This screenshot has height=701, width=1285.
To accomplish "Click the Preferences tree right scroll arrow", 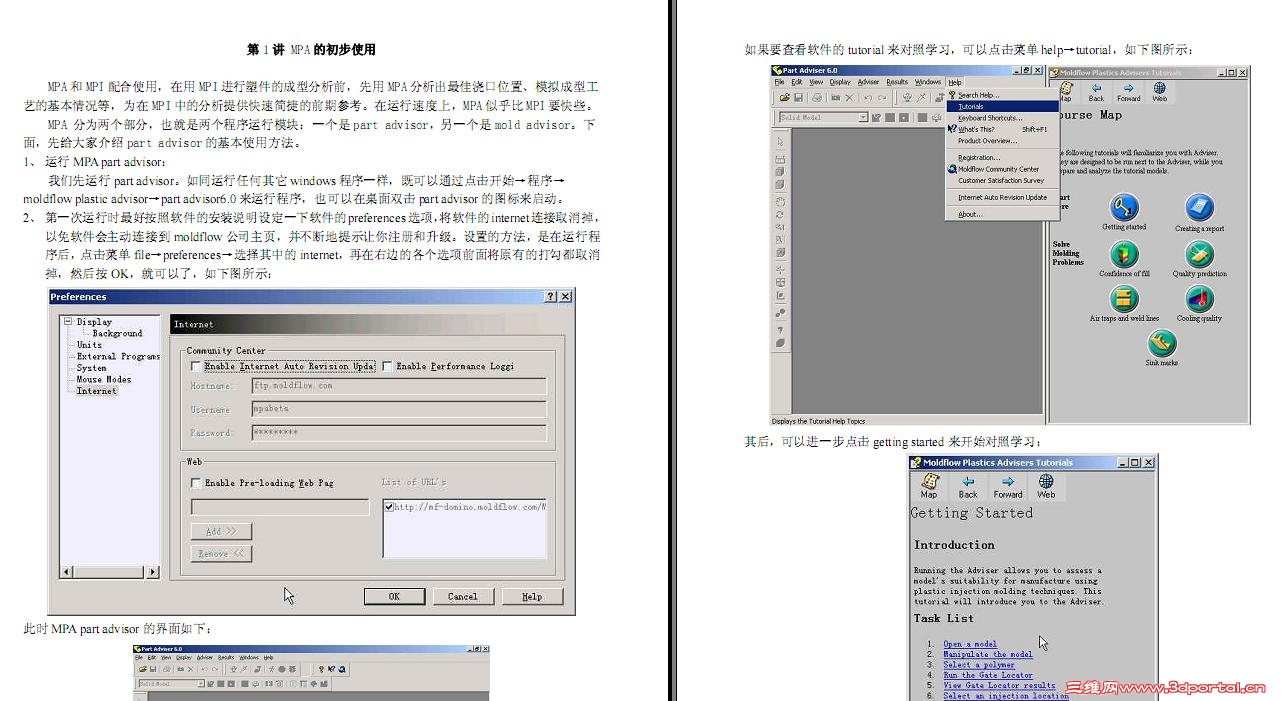I will click(x=153, y=572).
